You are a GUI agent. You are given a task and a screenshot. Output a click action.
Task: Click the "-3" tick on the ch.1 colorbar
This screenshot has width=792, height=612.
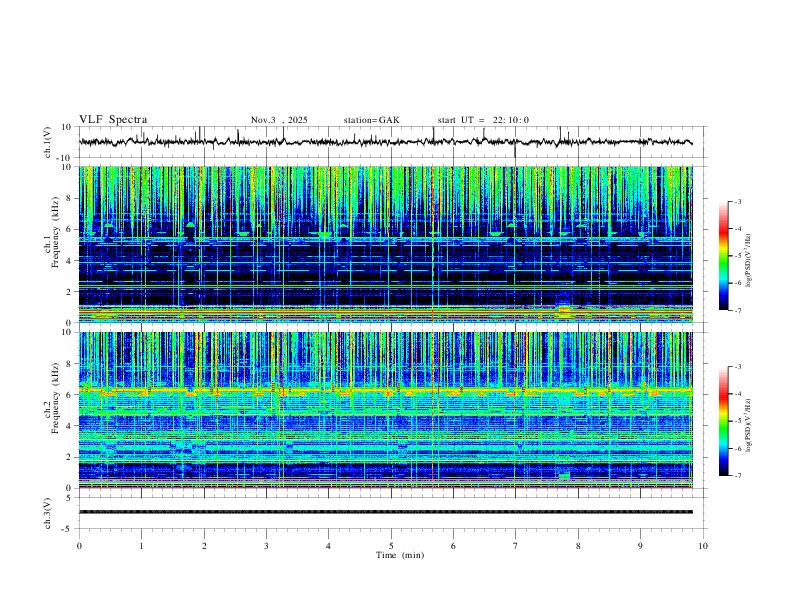pos(738,201)
